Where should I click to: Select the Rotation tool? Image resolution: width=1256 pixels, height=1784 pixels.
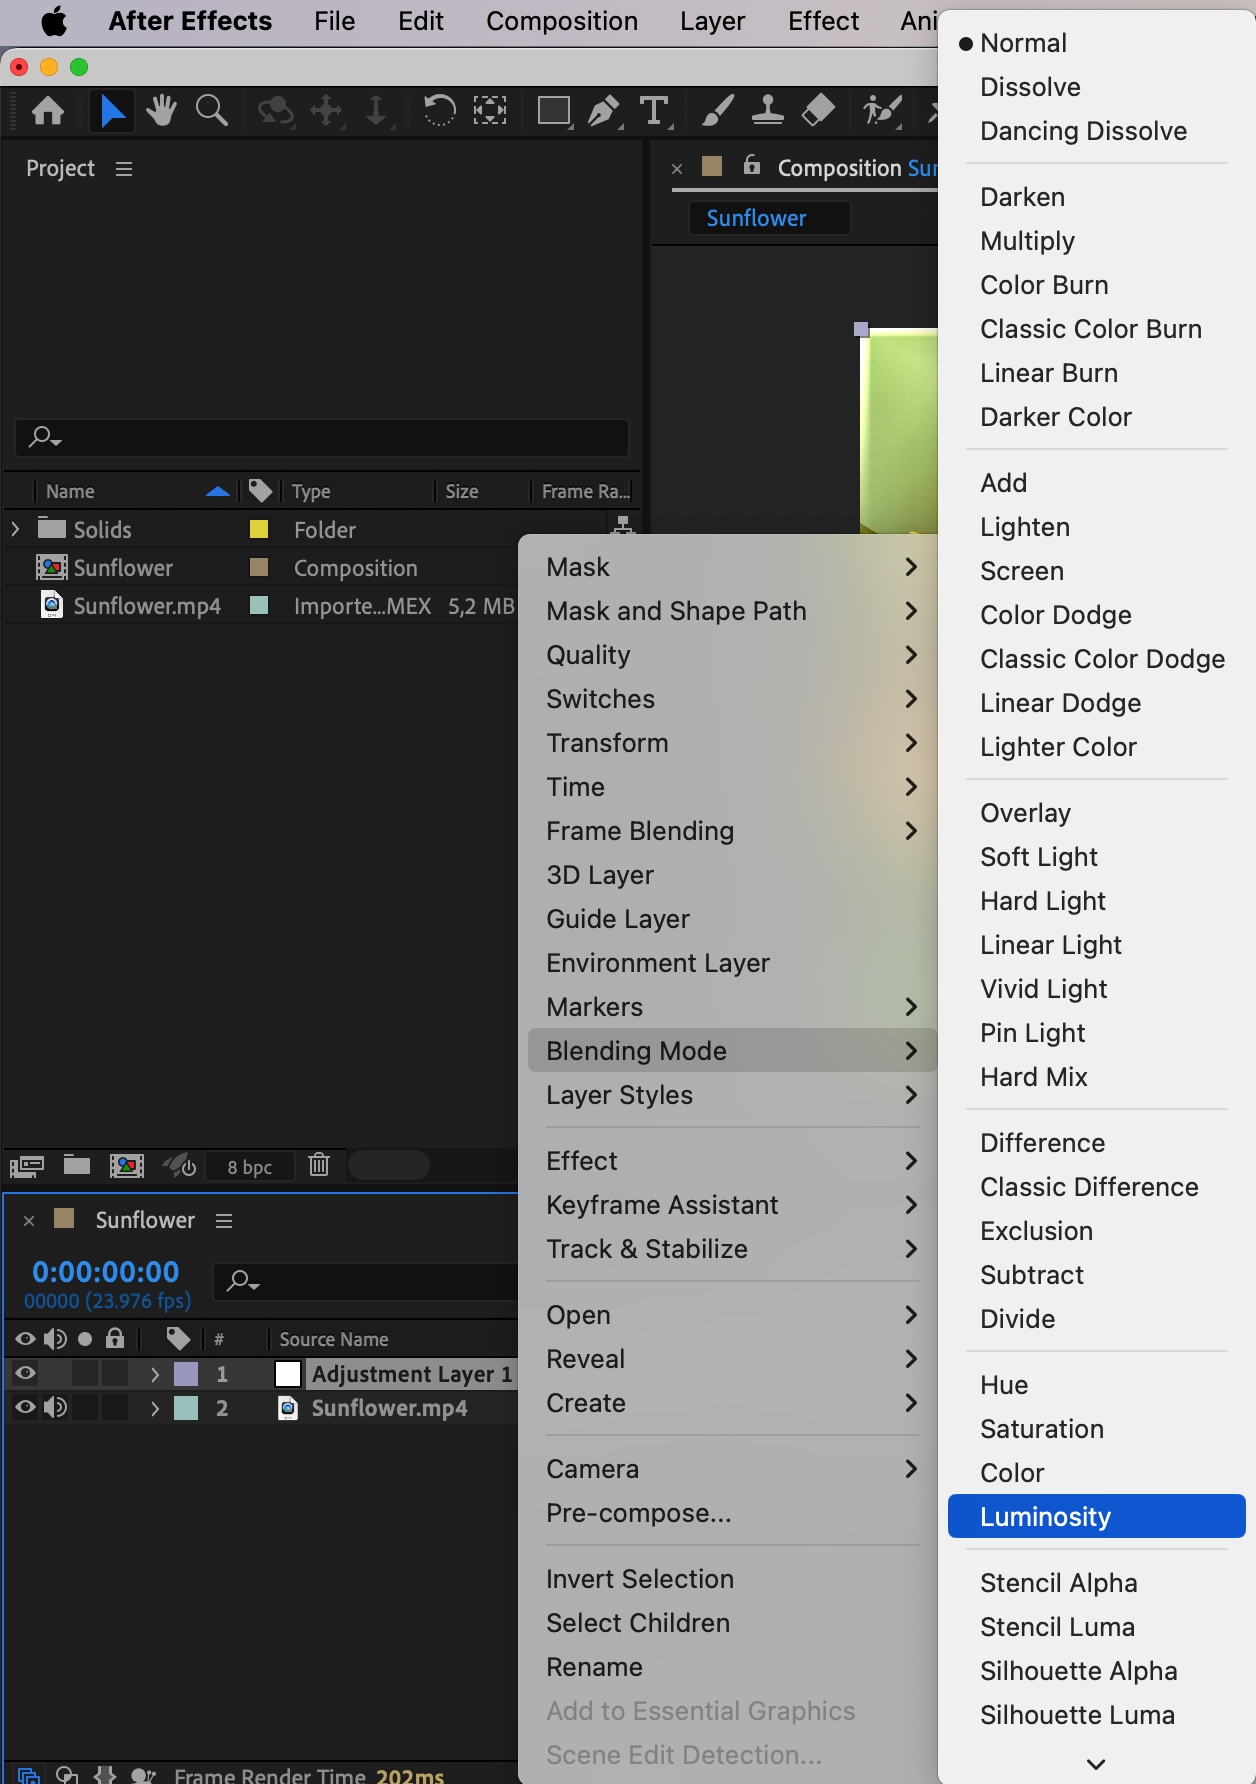[439, 110]
